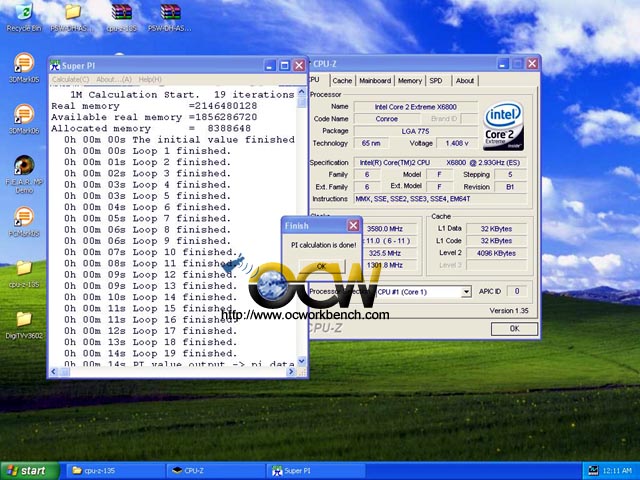Image resolution: width=640 pixels, height=480 pixels.
Task: Click the Super PI vertical scroll down arrow
Action: coord(302,361)
